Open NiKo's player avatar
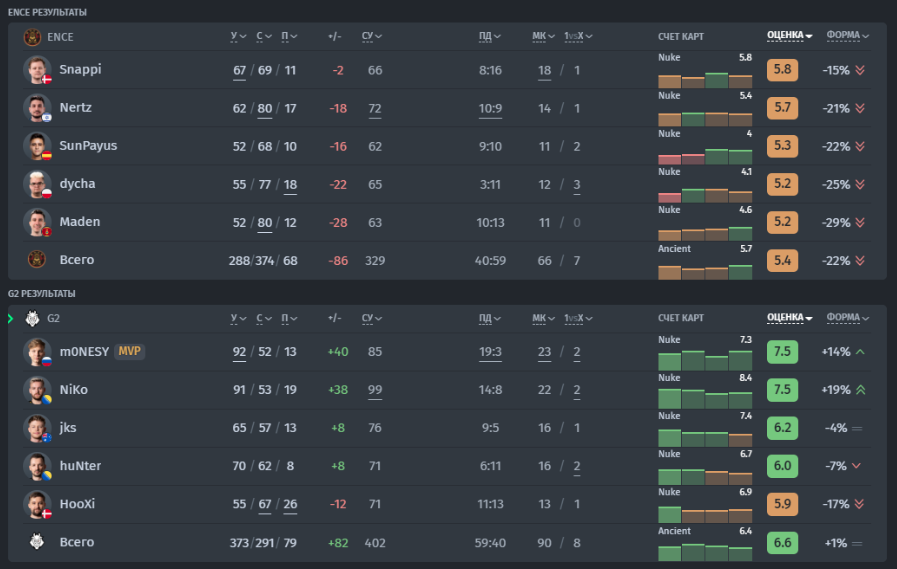 [37, 389]
